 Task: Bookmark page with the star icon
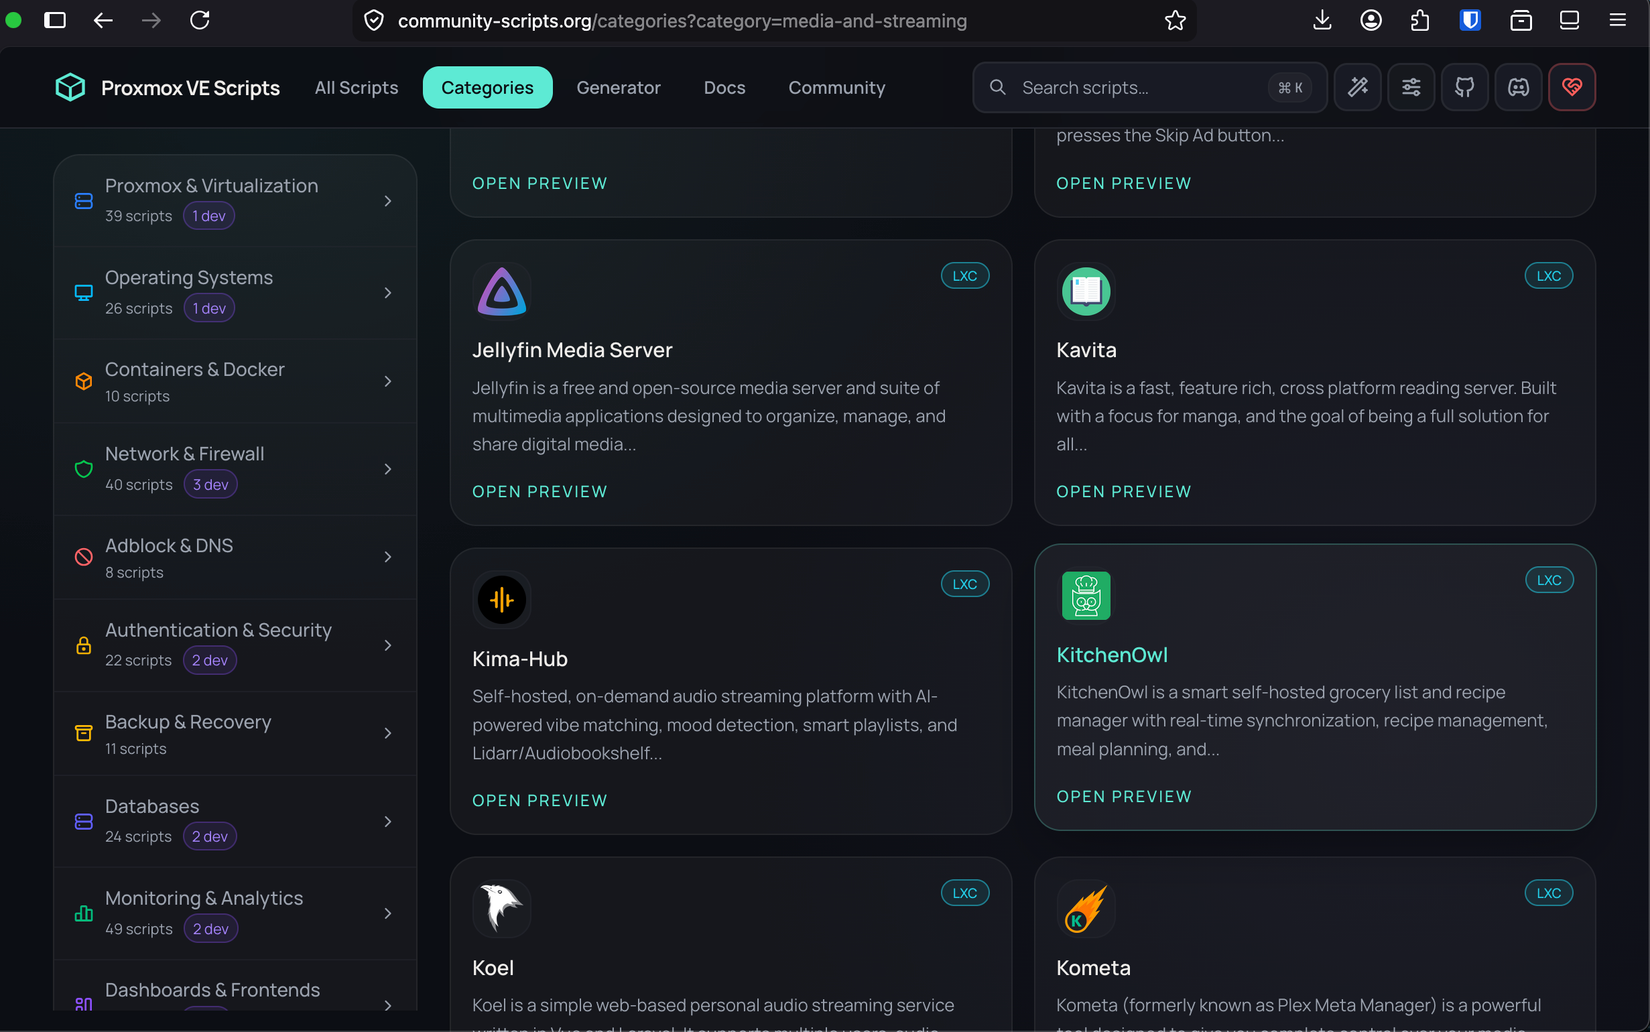point(1175,20)
